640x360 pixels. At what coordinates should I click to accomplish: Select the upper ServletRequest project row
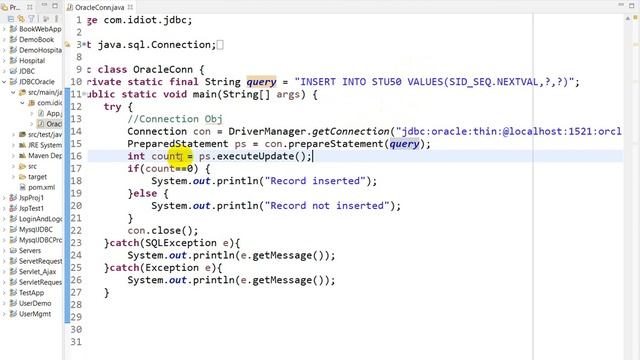pyautogui.click(x=36, y=261)
